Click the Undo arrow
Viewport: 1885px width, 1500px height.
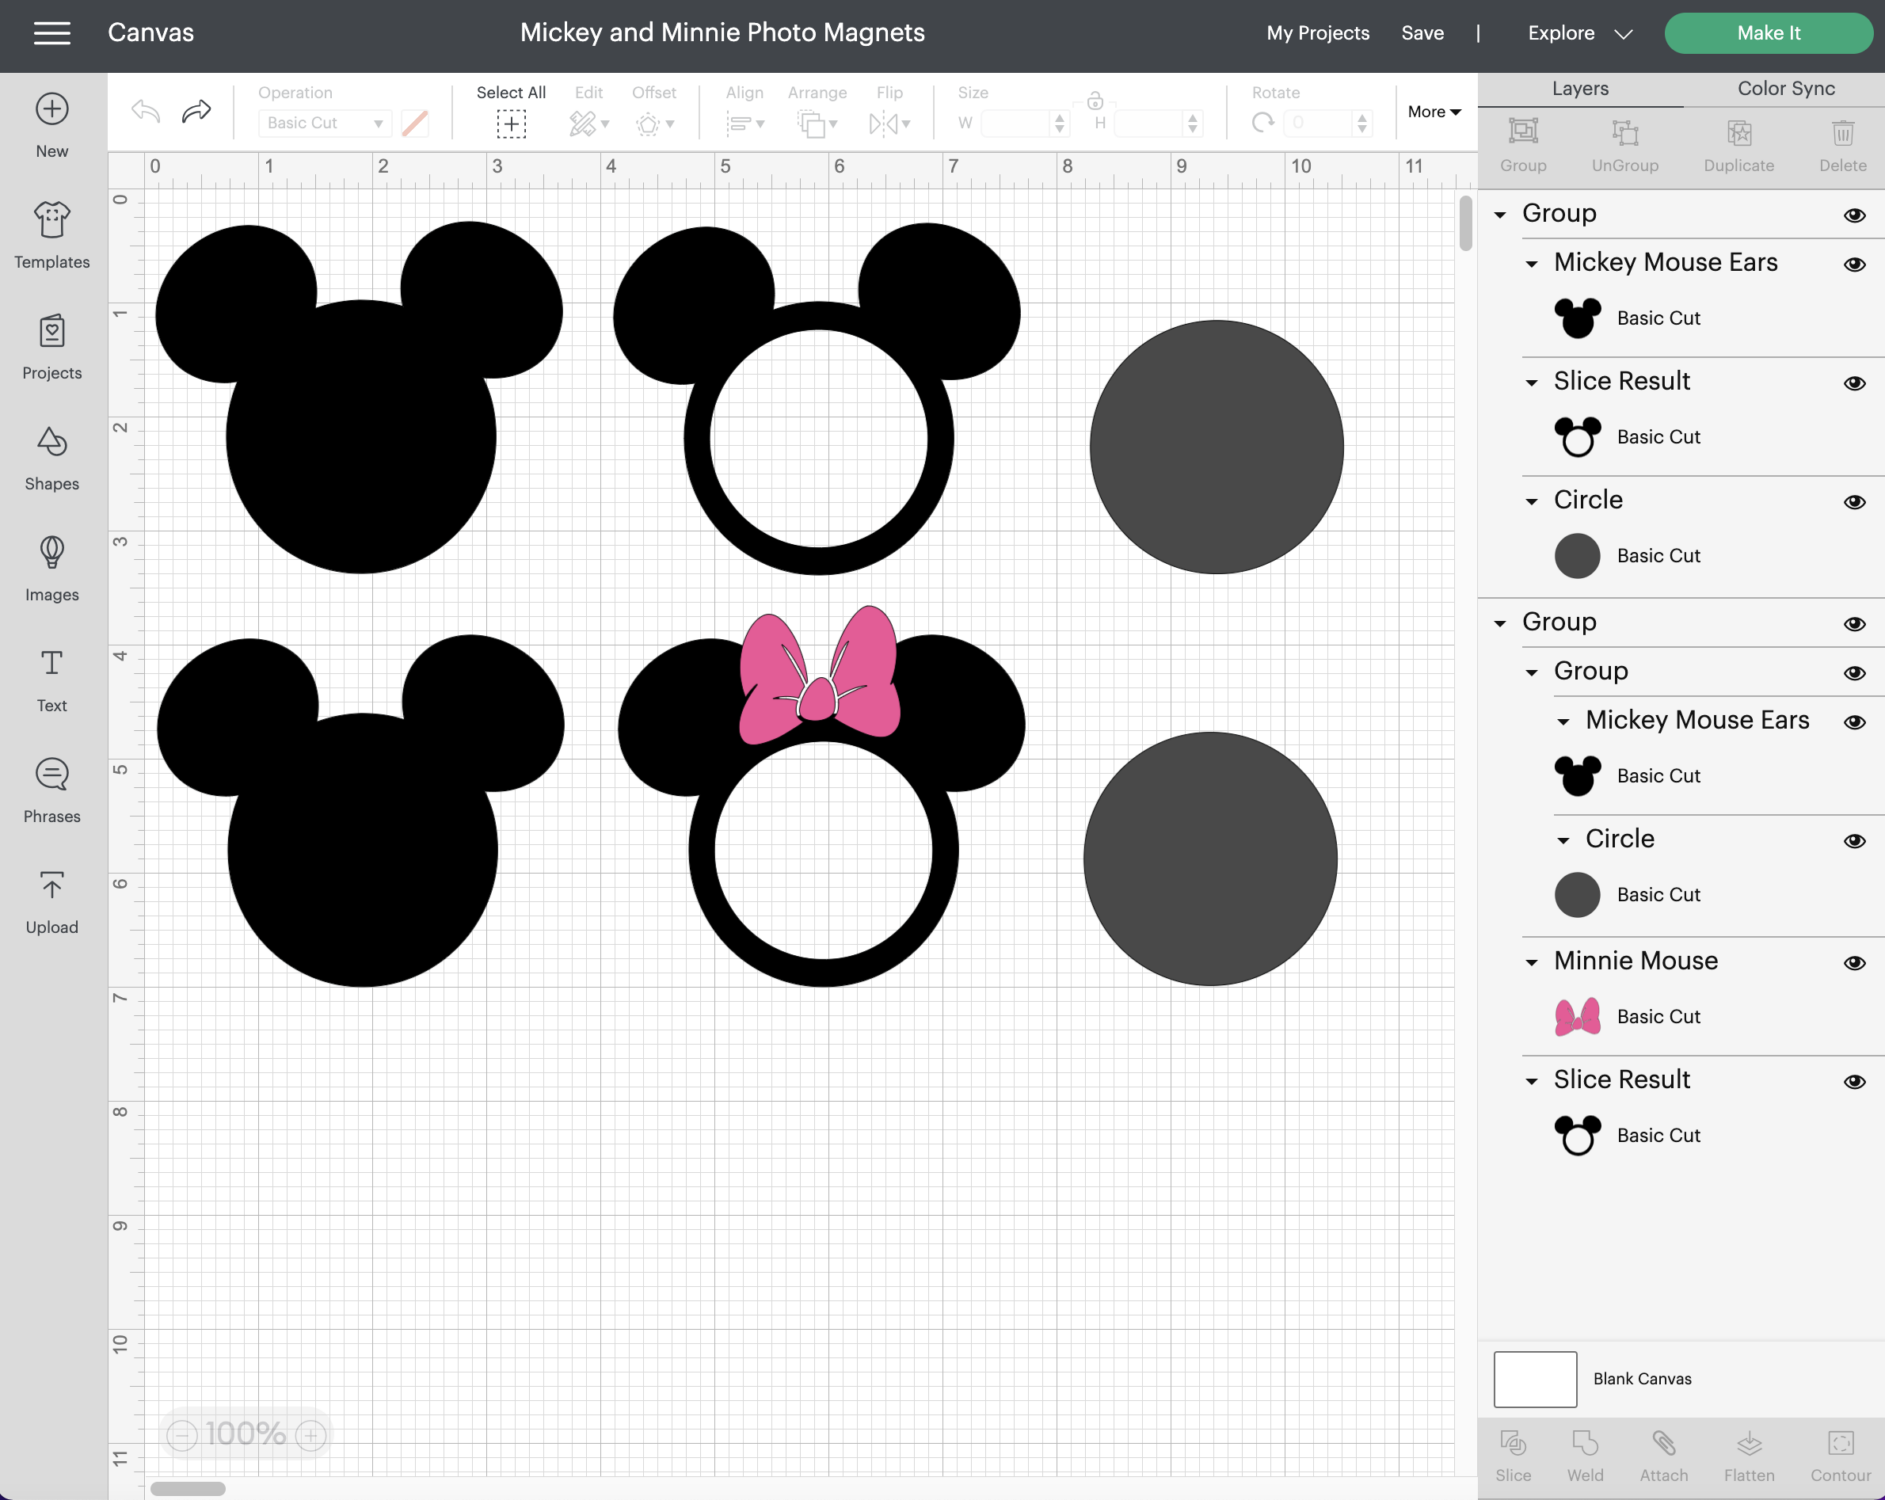click(146, 111)
